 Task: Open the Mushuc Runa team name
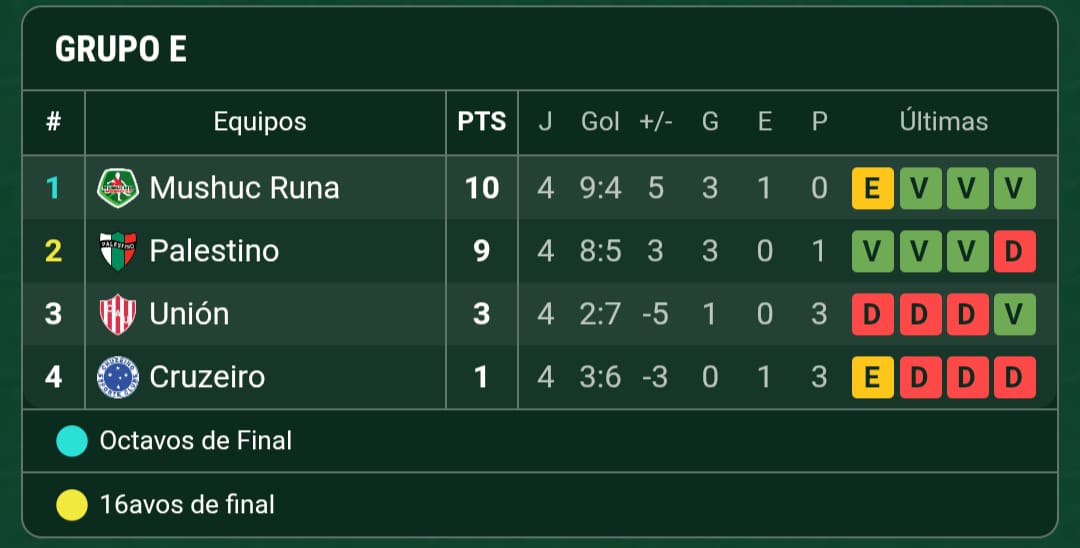point(244,188)
